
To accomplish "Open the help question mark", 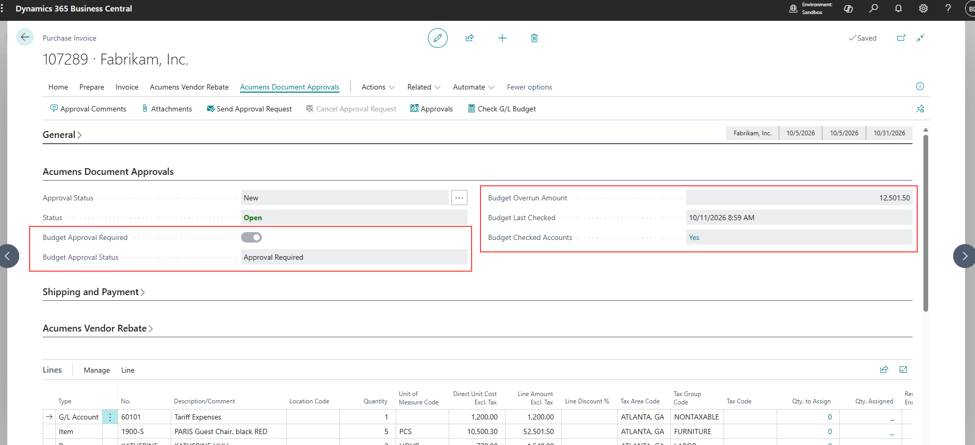I will [948, 9].
